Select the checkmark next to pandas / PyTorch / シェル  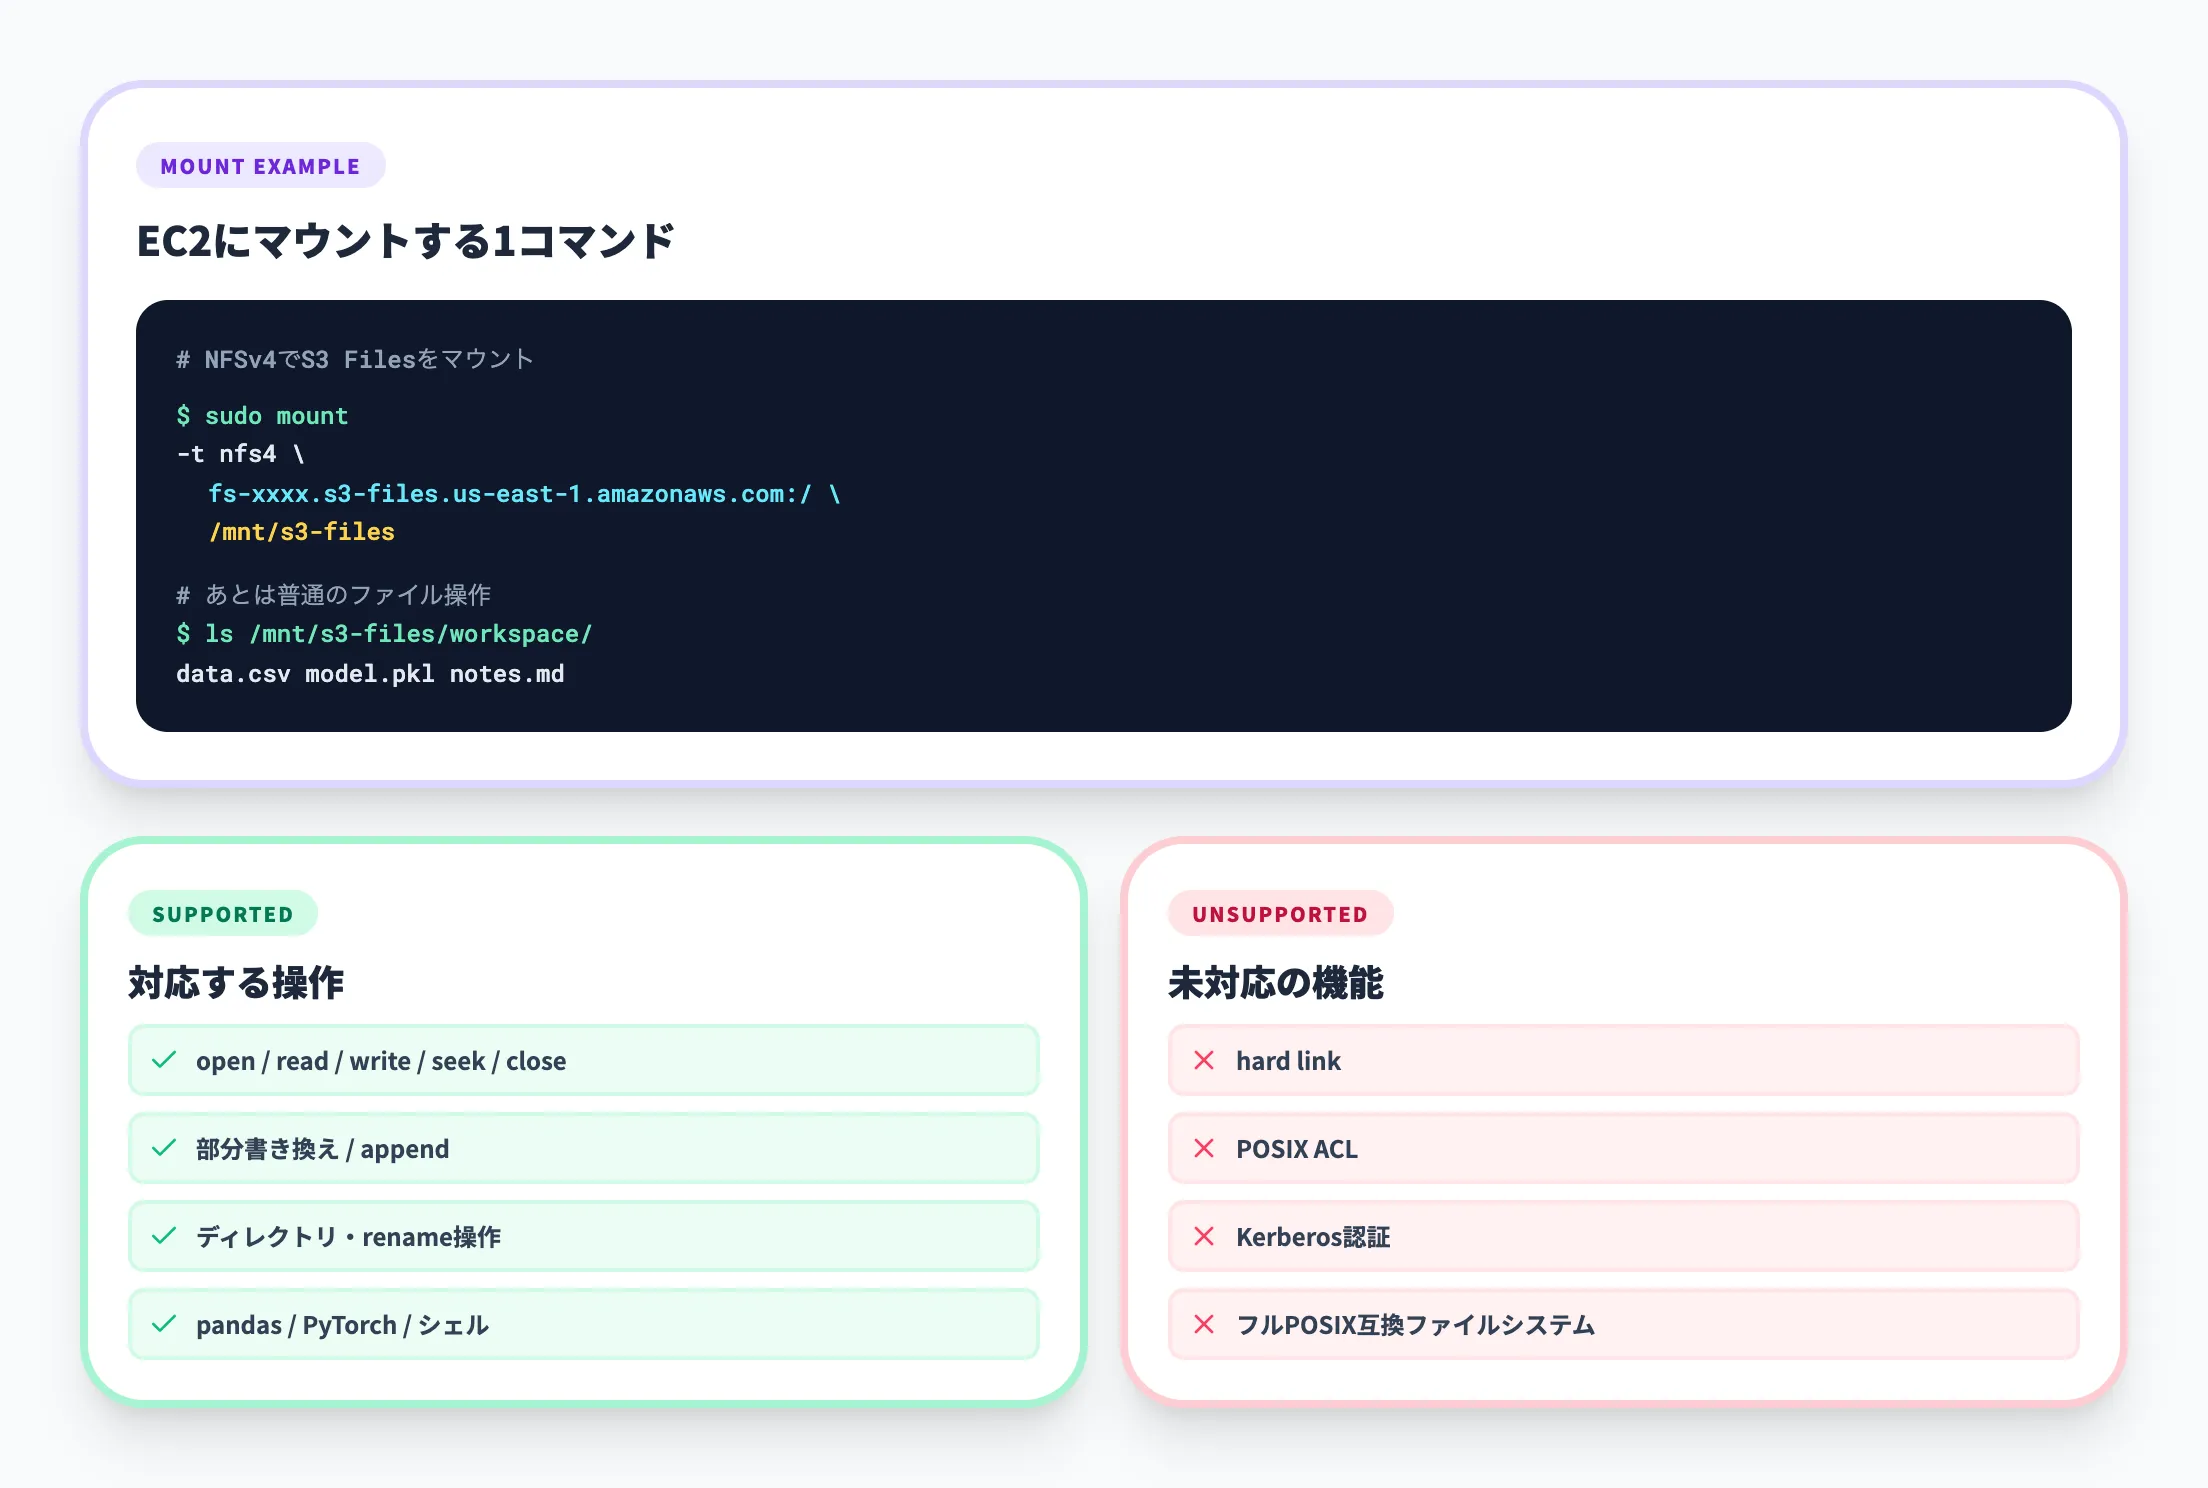163,1325
